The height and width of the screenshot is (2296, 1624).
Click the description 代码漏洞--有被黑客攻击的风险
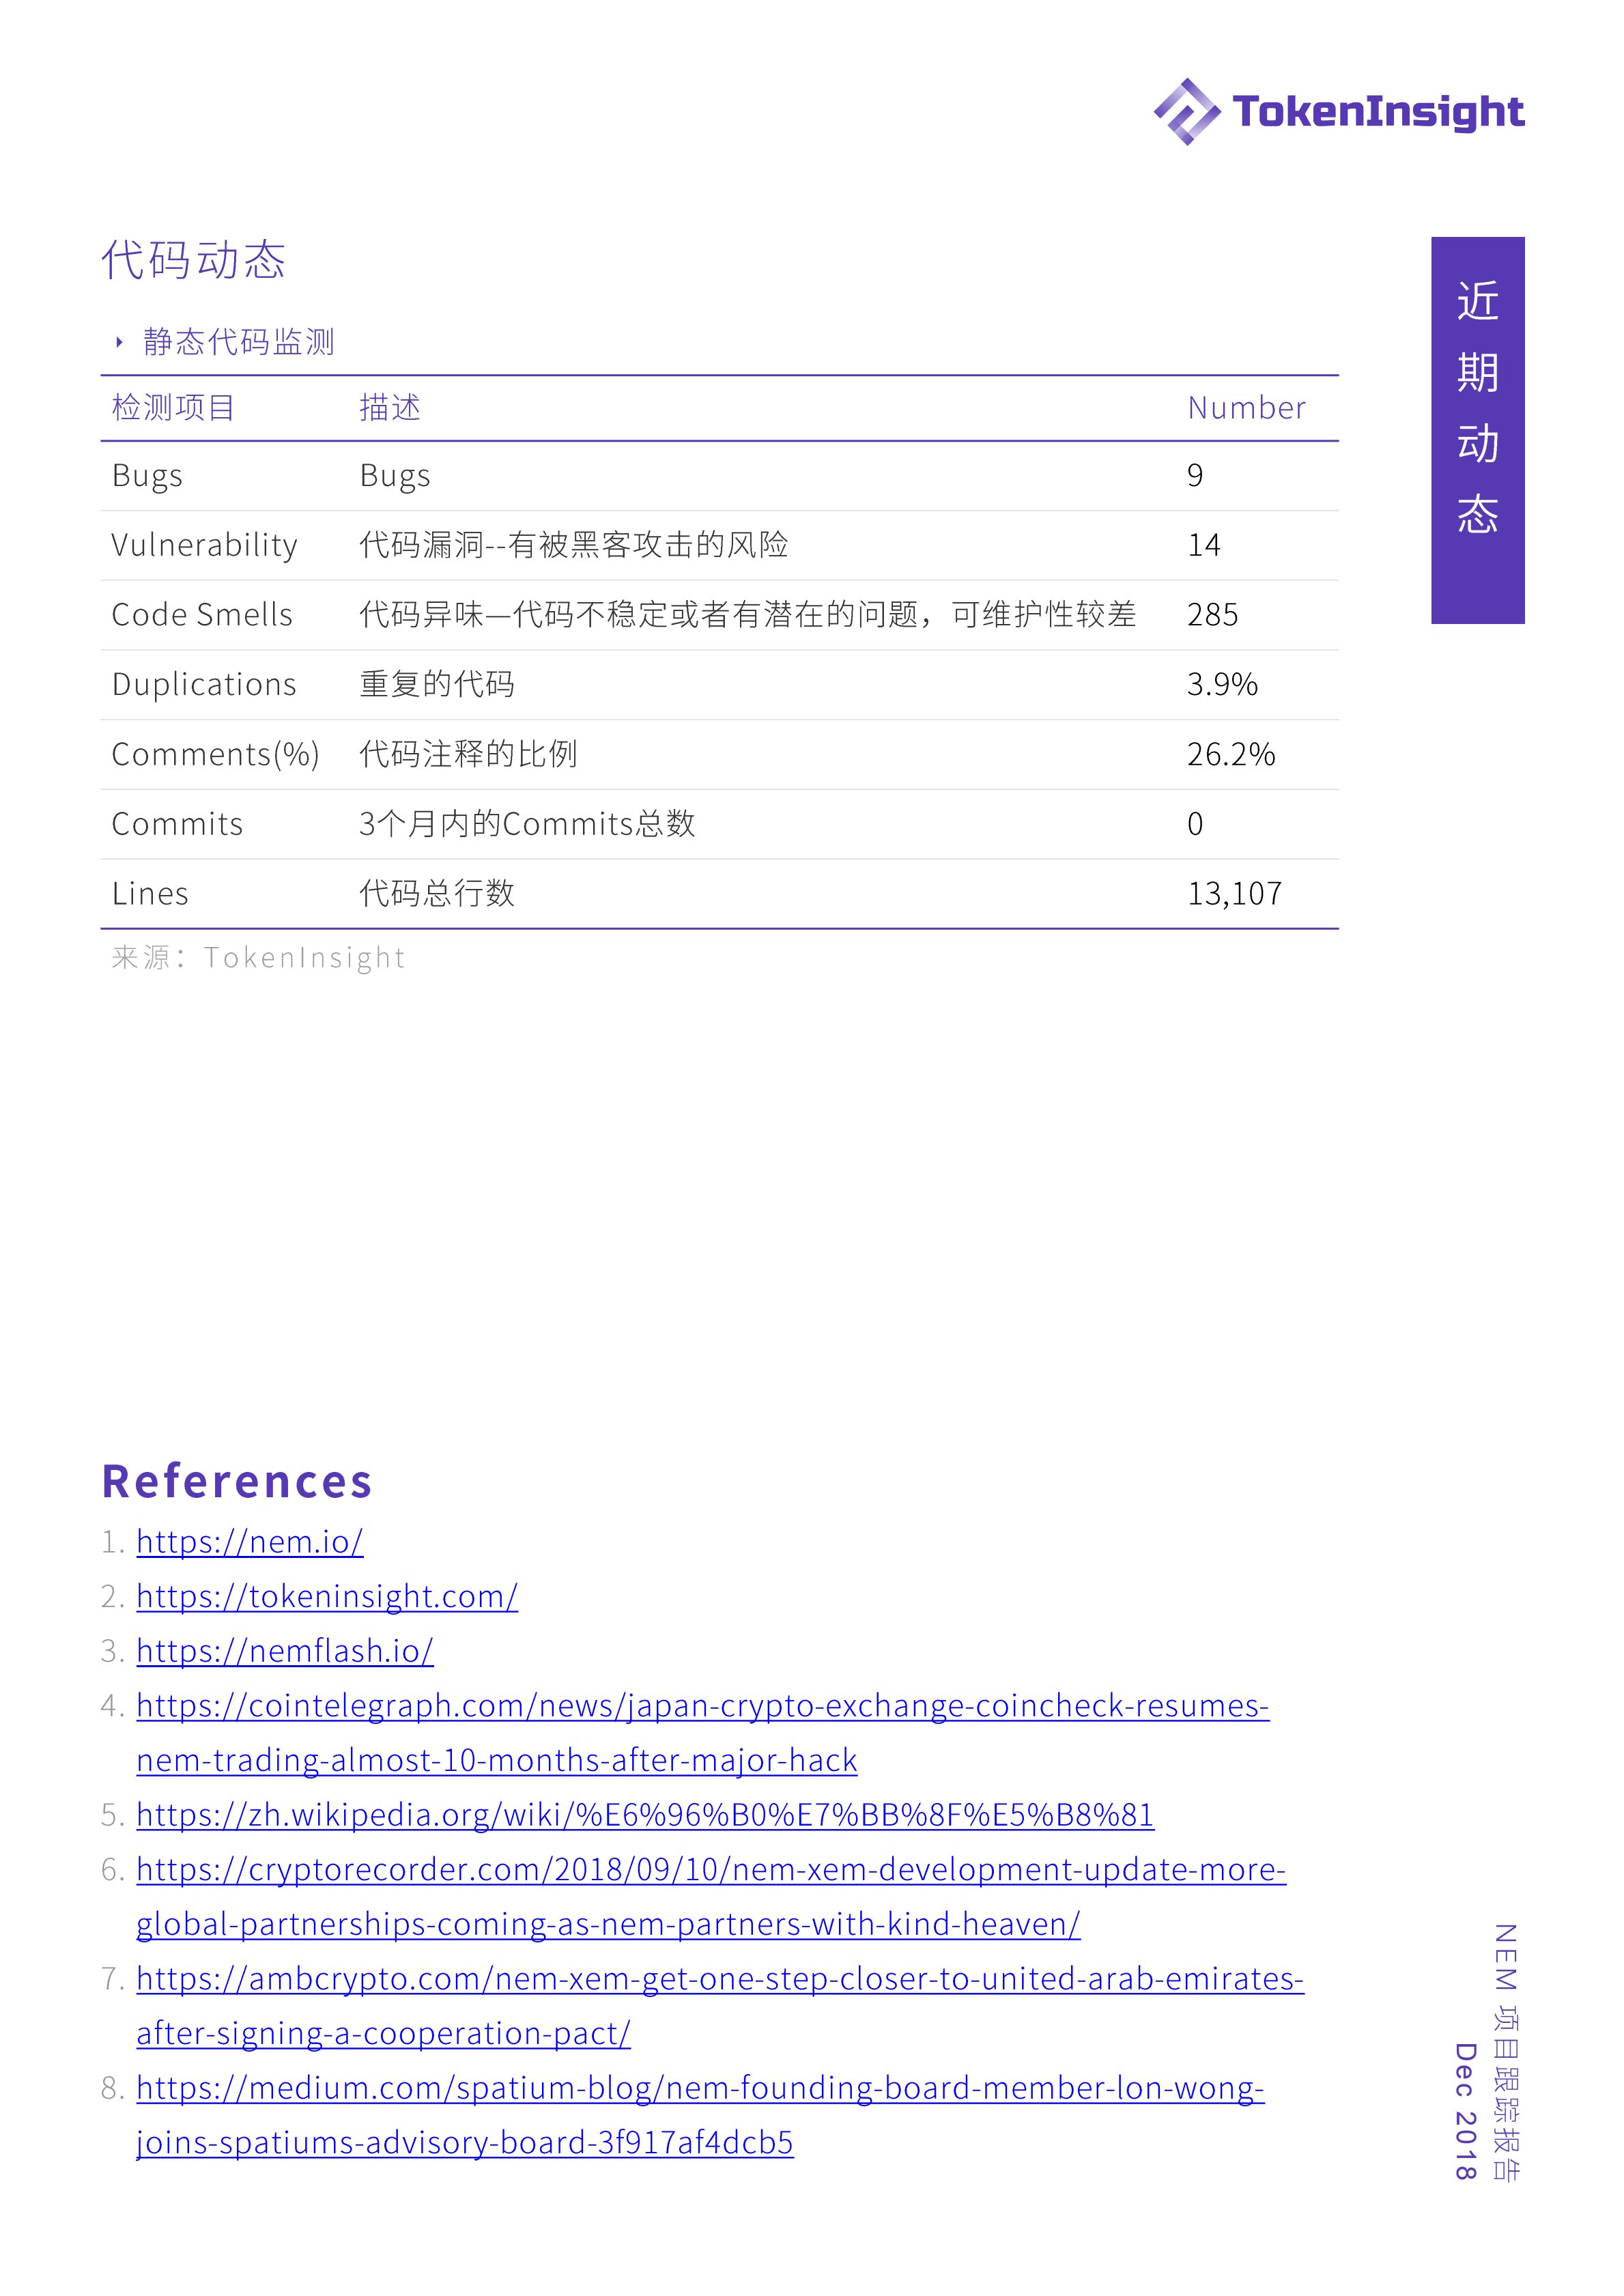(x=574, y=545)
